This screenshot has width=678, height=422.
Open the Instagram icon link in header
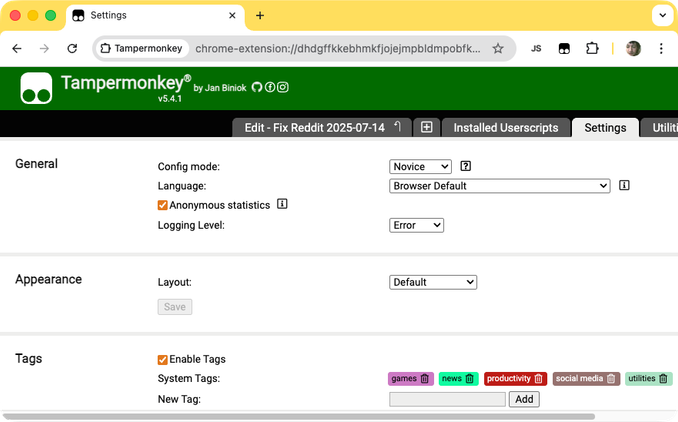click(283, 87)
